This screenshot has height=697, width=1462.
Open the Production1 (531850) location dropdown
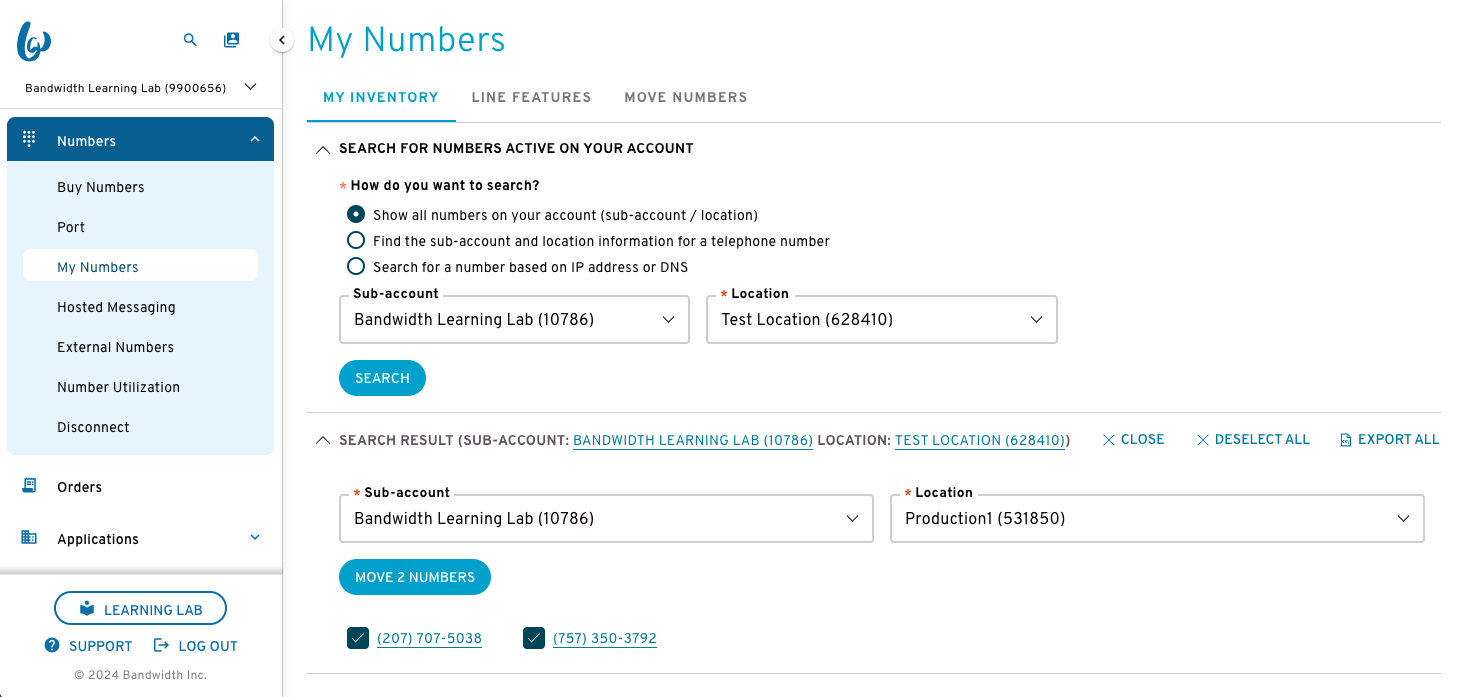pyautogui.click(x=1157, y=519)
